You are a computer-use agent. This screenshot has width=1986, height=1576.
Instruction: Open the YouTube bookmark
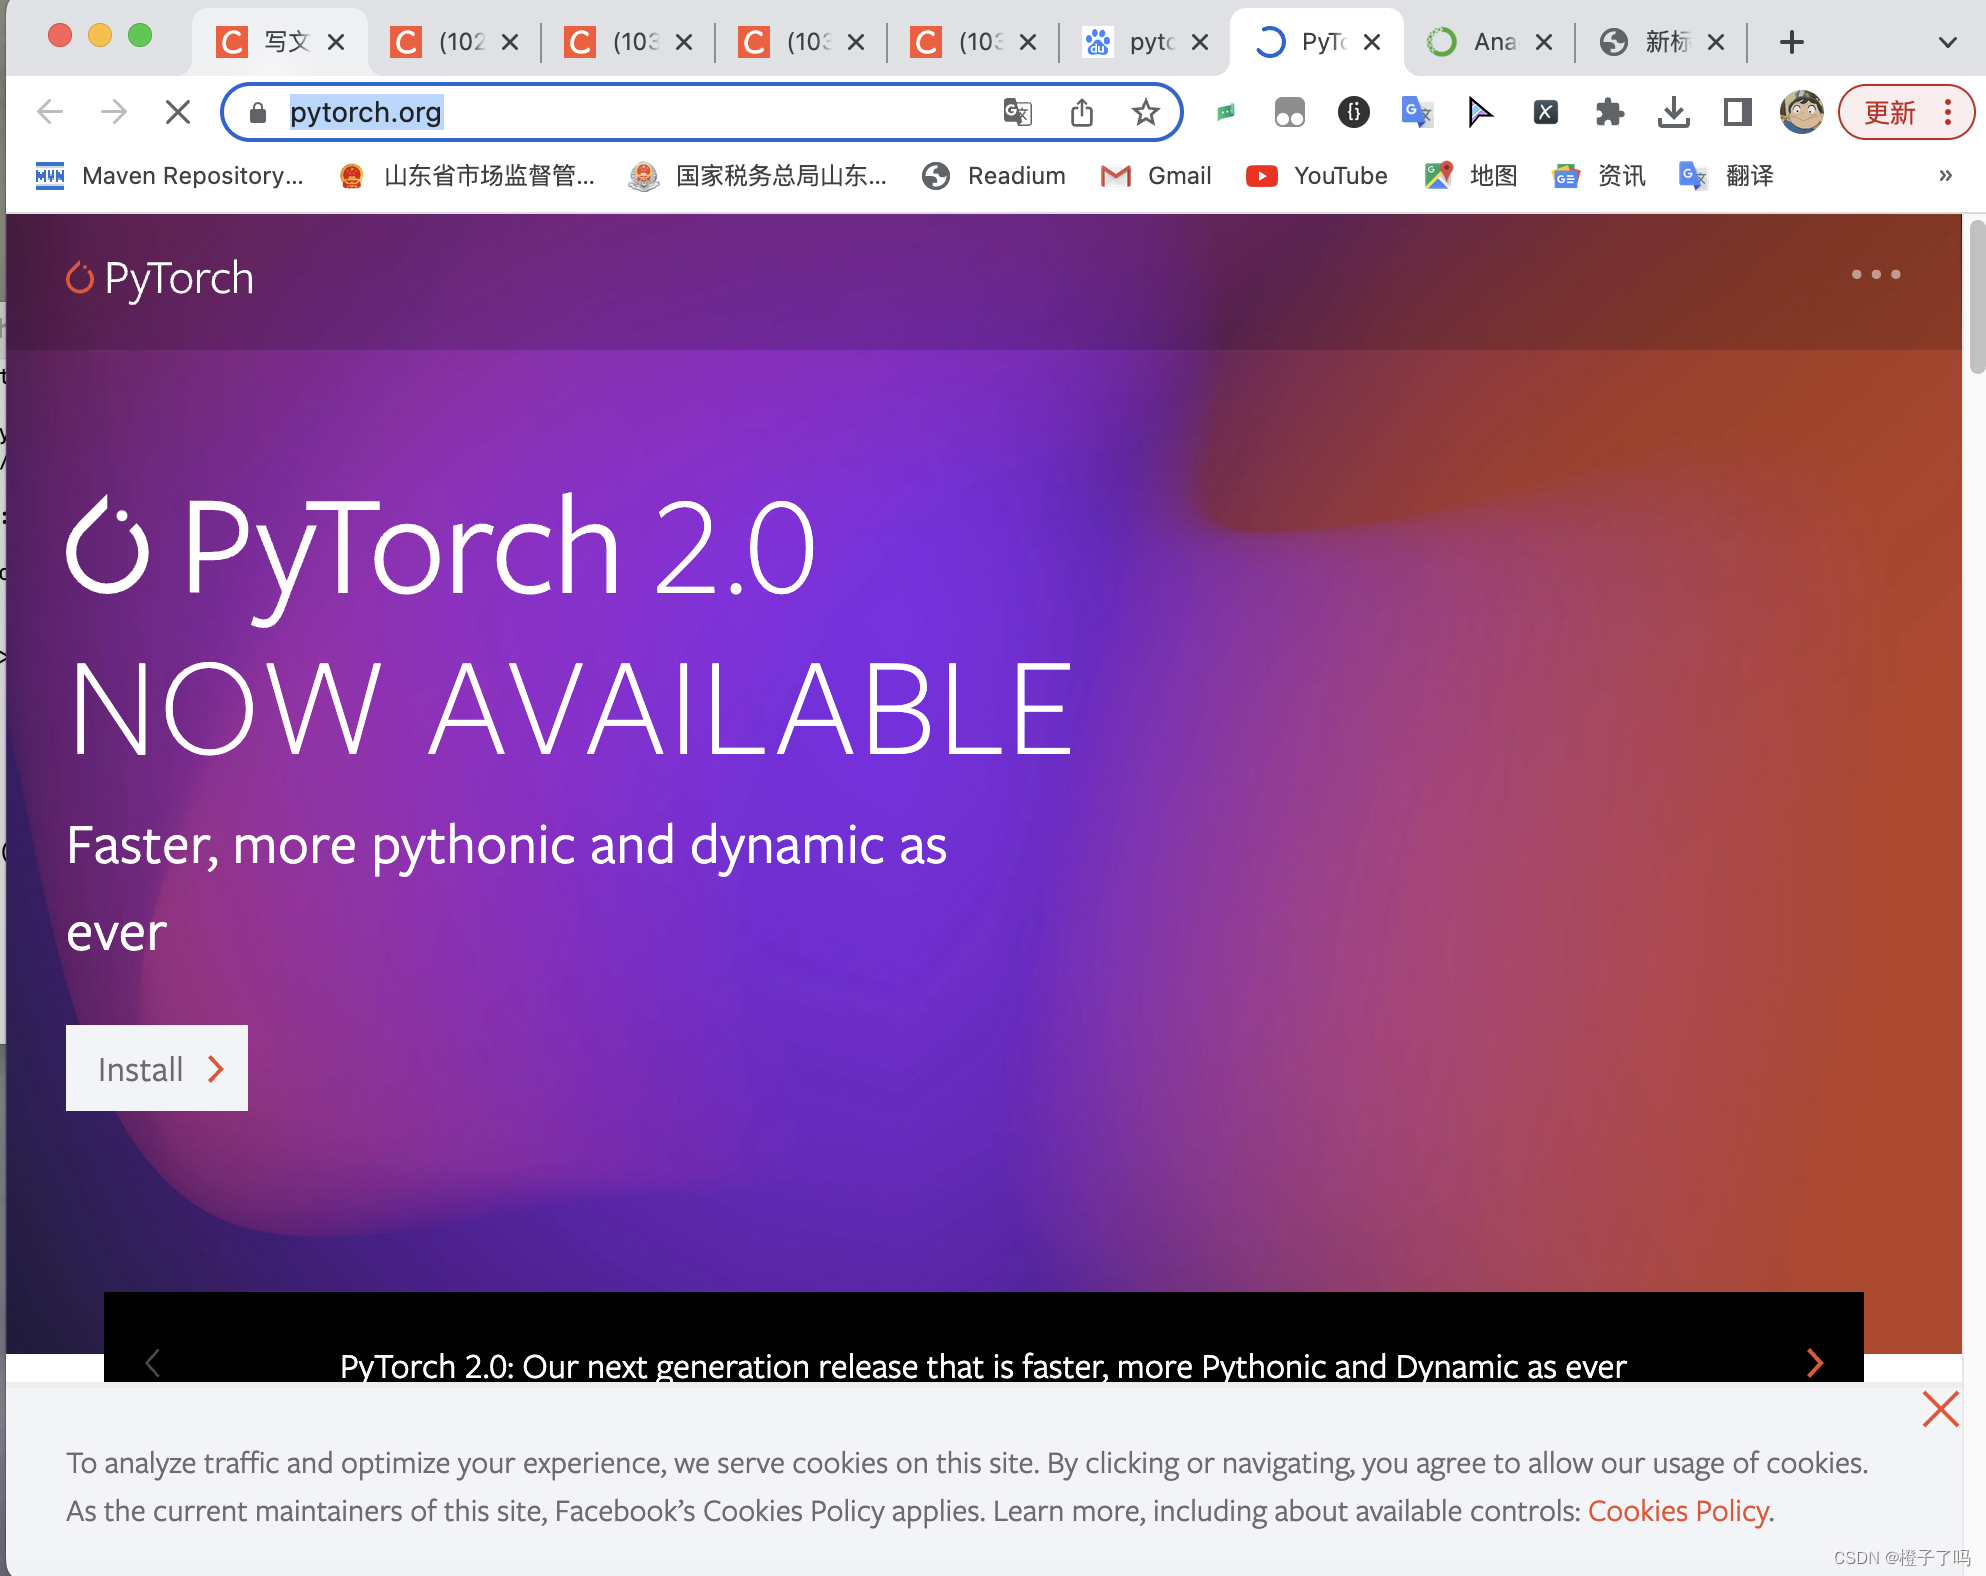coord(1317,176)
